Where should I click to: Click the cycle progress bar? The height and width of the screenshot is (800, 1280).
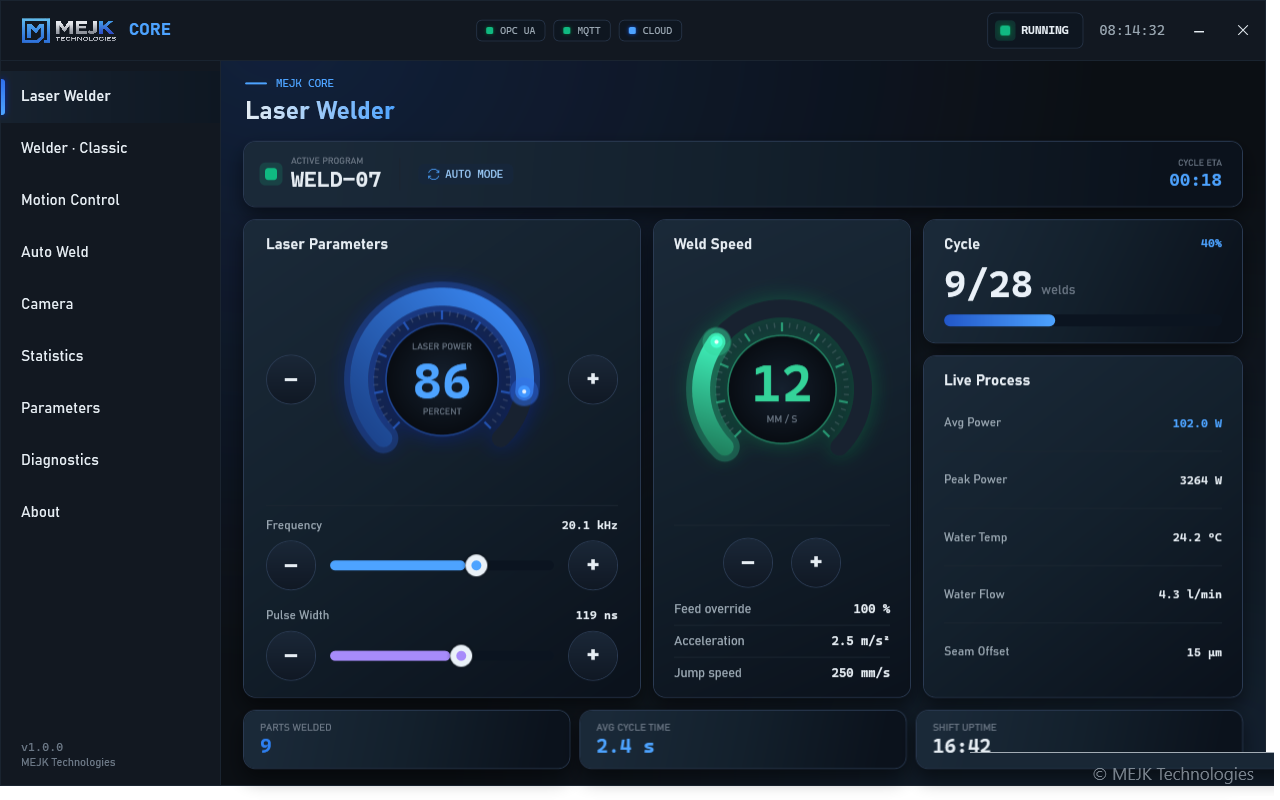point(1082,320)
